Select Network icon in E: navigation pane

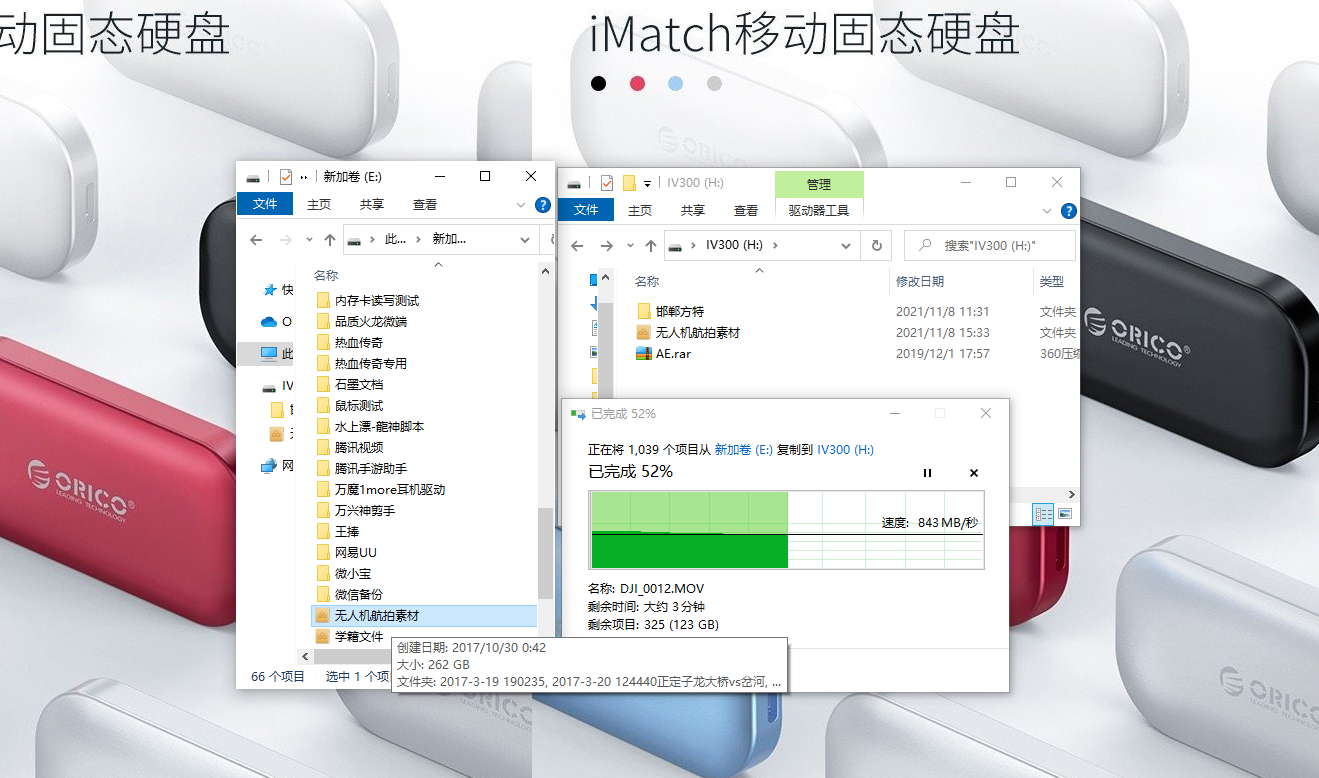point(268,466)
